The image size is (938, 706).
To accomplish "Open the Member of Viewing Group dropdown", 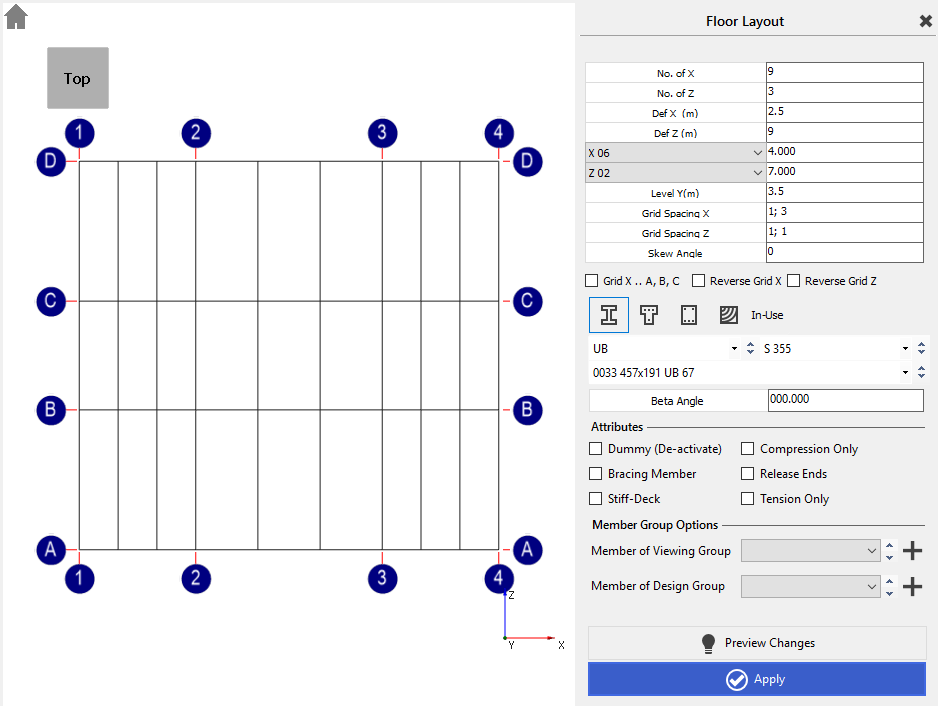I will pos(810,551).
